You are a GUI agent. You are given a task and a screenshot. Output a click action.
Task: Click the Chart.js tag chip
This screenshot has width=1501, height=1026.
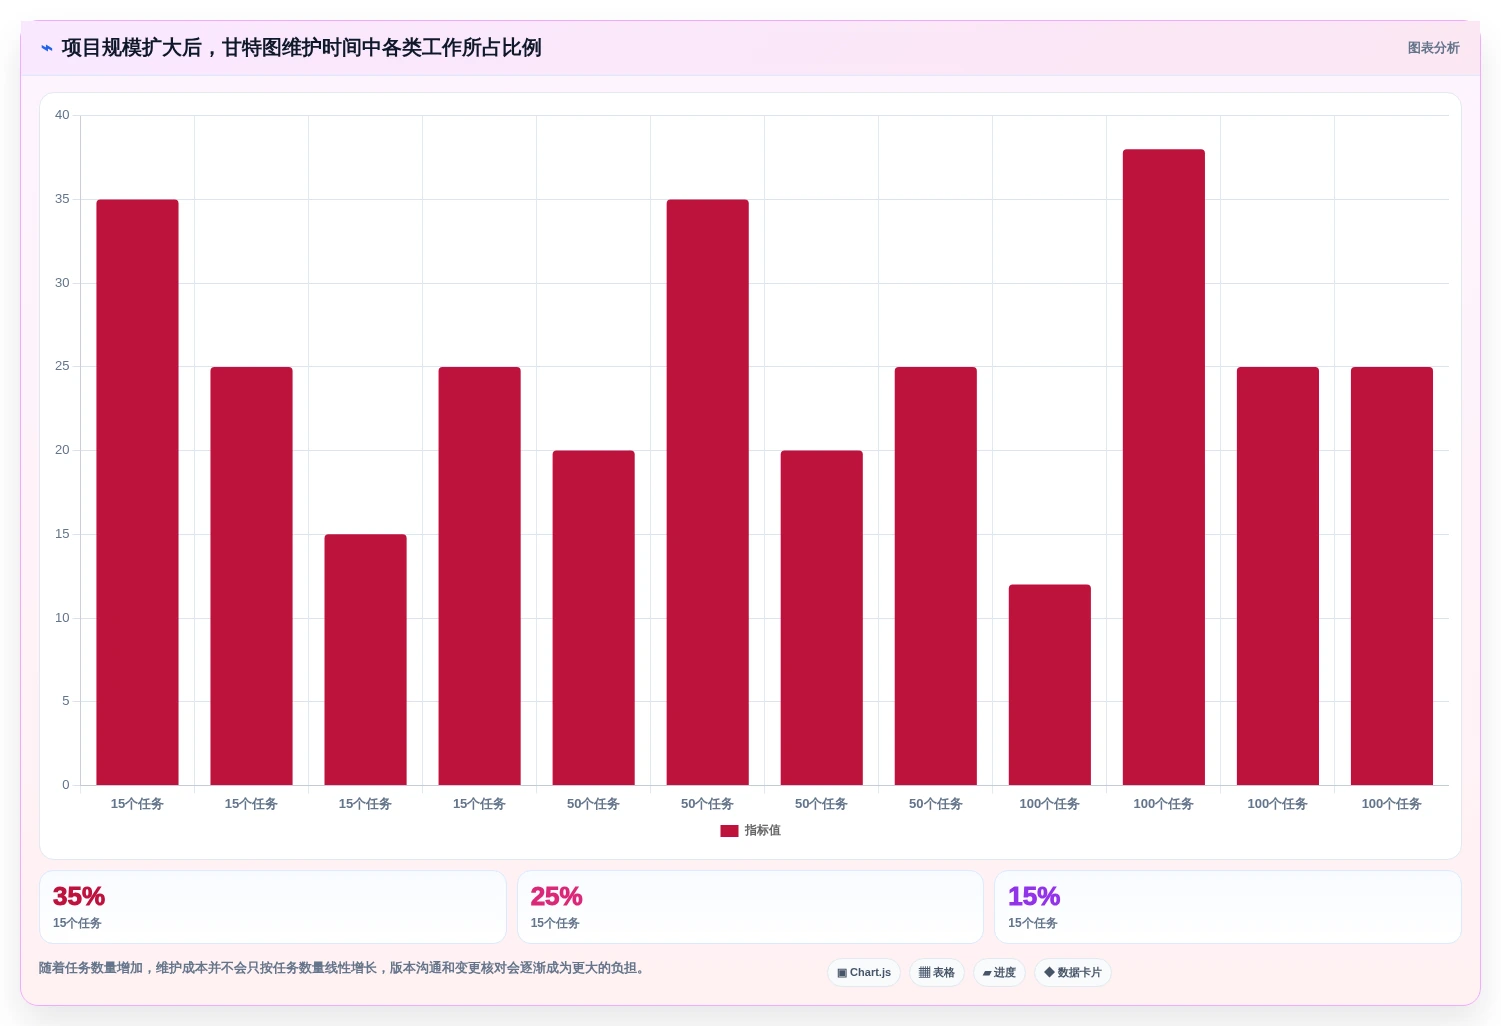864,973
